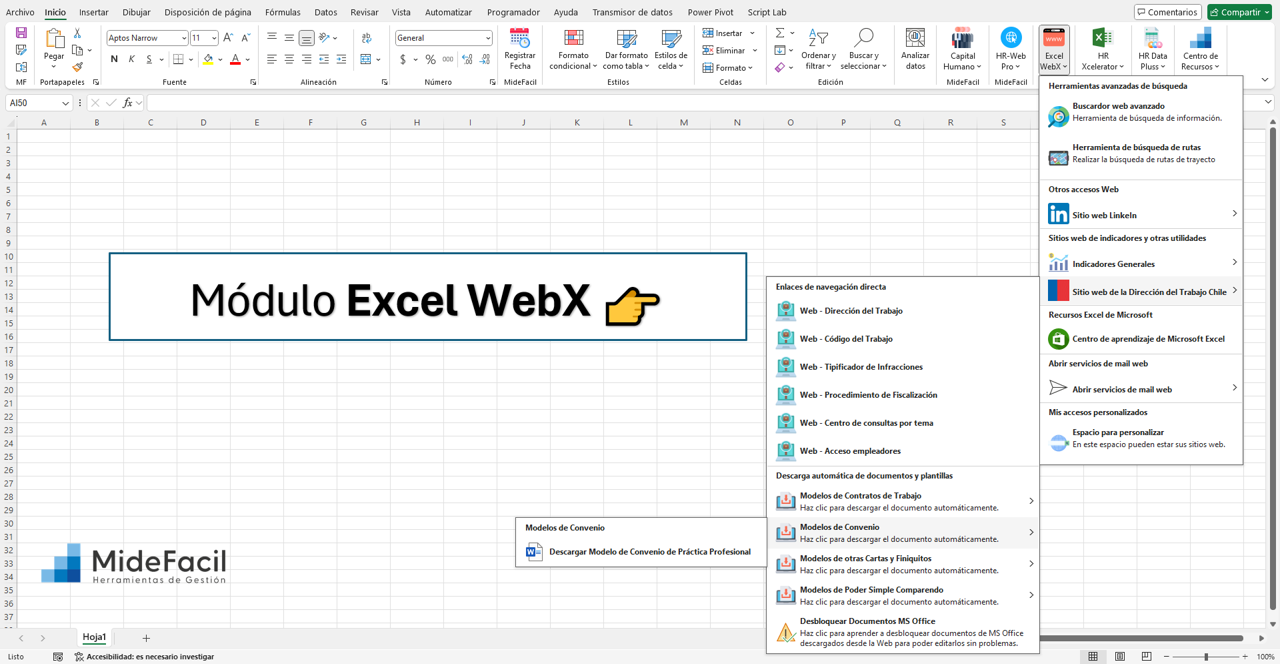Open the Capital Humano tool
This screenshot has height=664, width=1280.
coord(962,49)
